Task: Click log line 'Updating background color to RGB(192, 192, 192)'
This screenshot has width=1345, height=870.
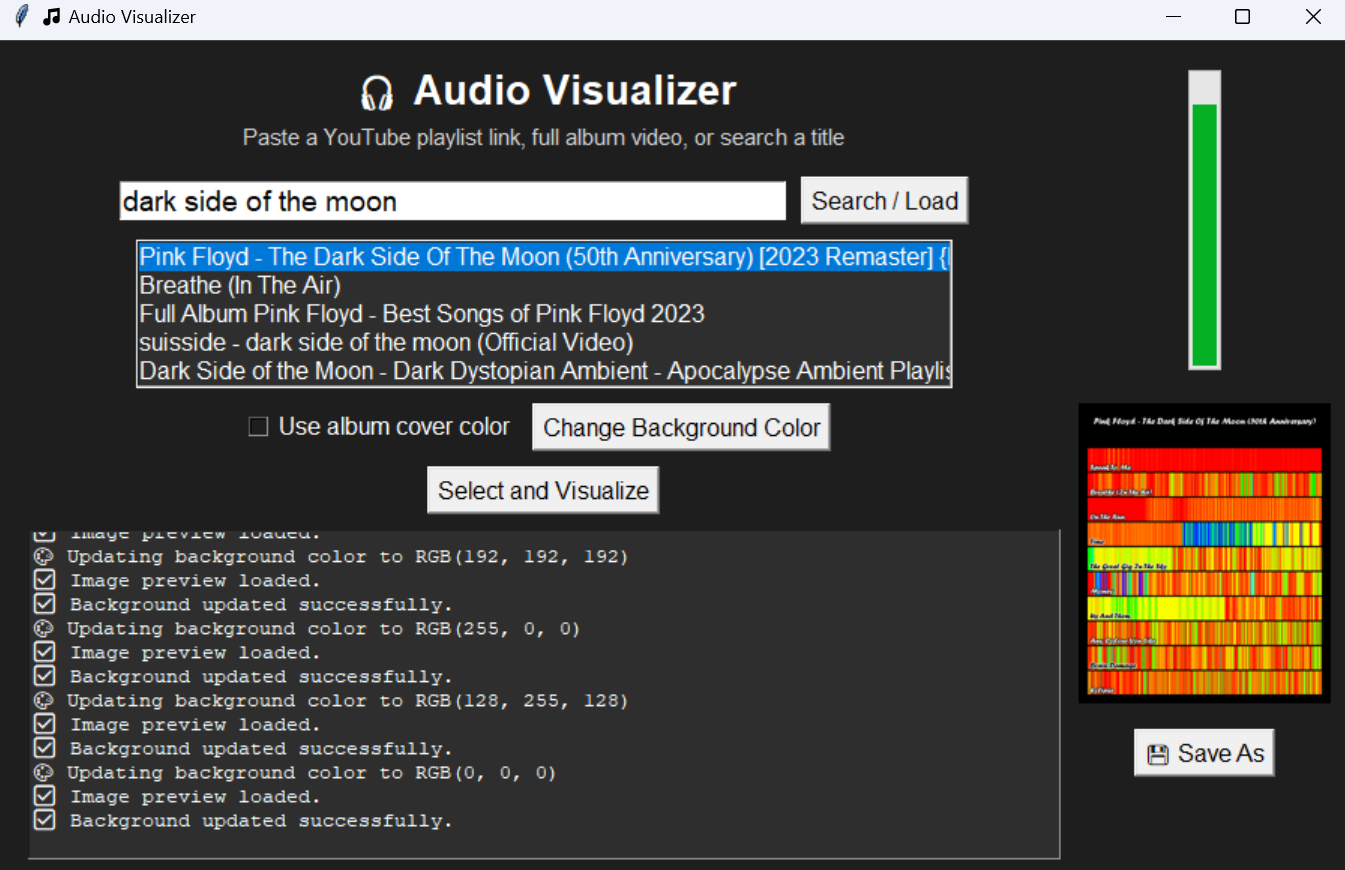Action: (x=348, y=557)
